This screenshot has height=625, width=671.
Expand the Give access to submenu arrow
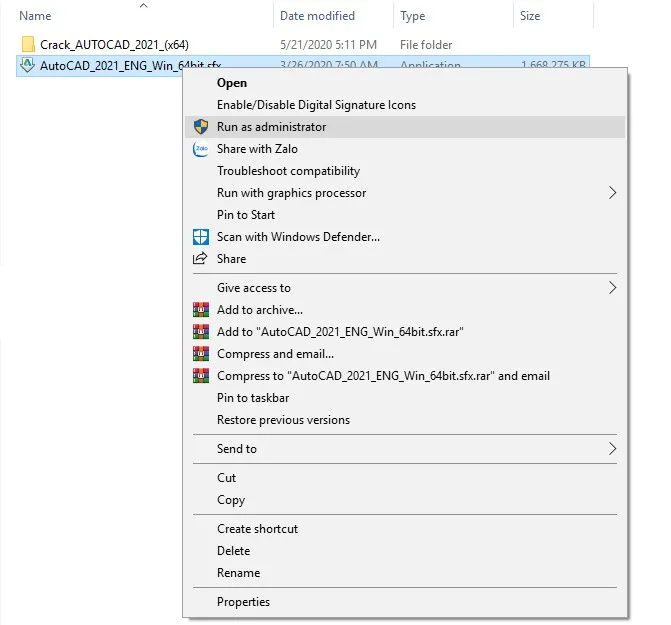[x=613, y=288]
